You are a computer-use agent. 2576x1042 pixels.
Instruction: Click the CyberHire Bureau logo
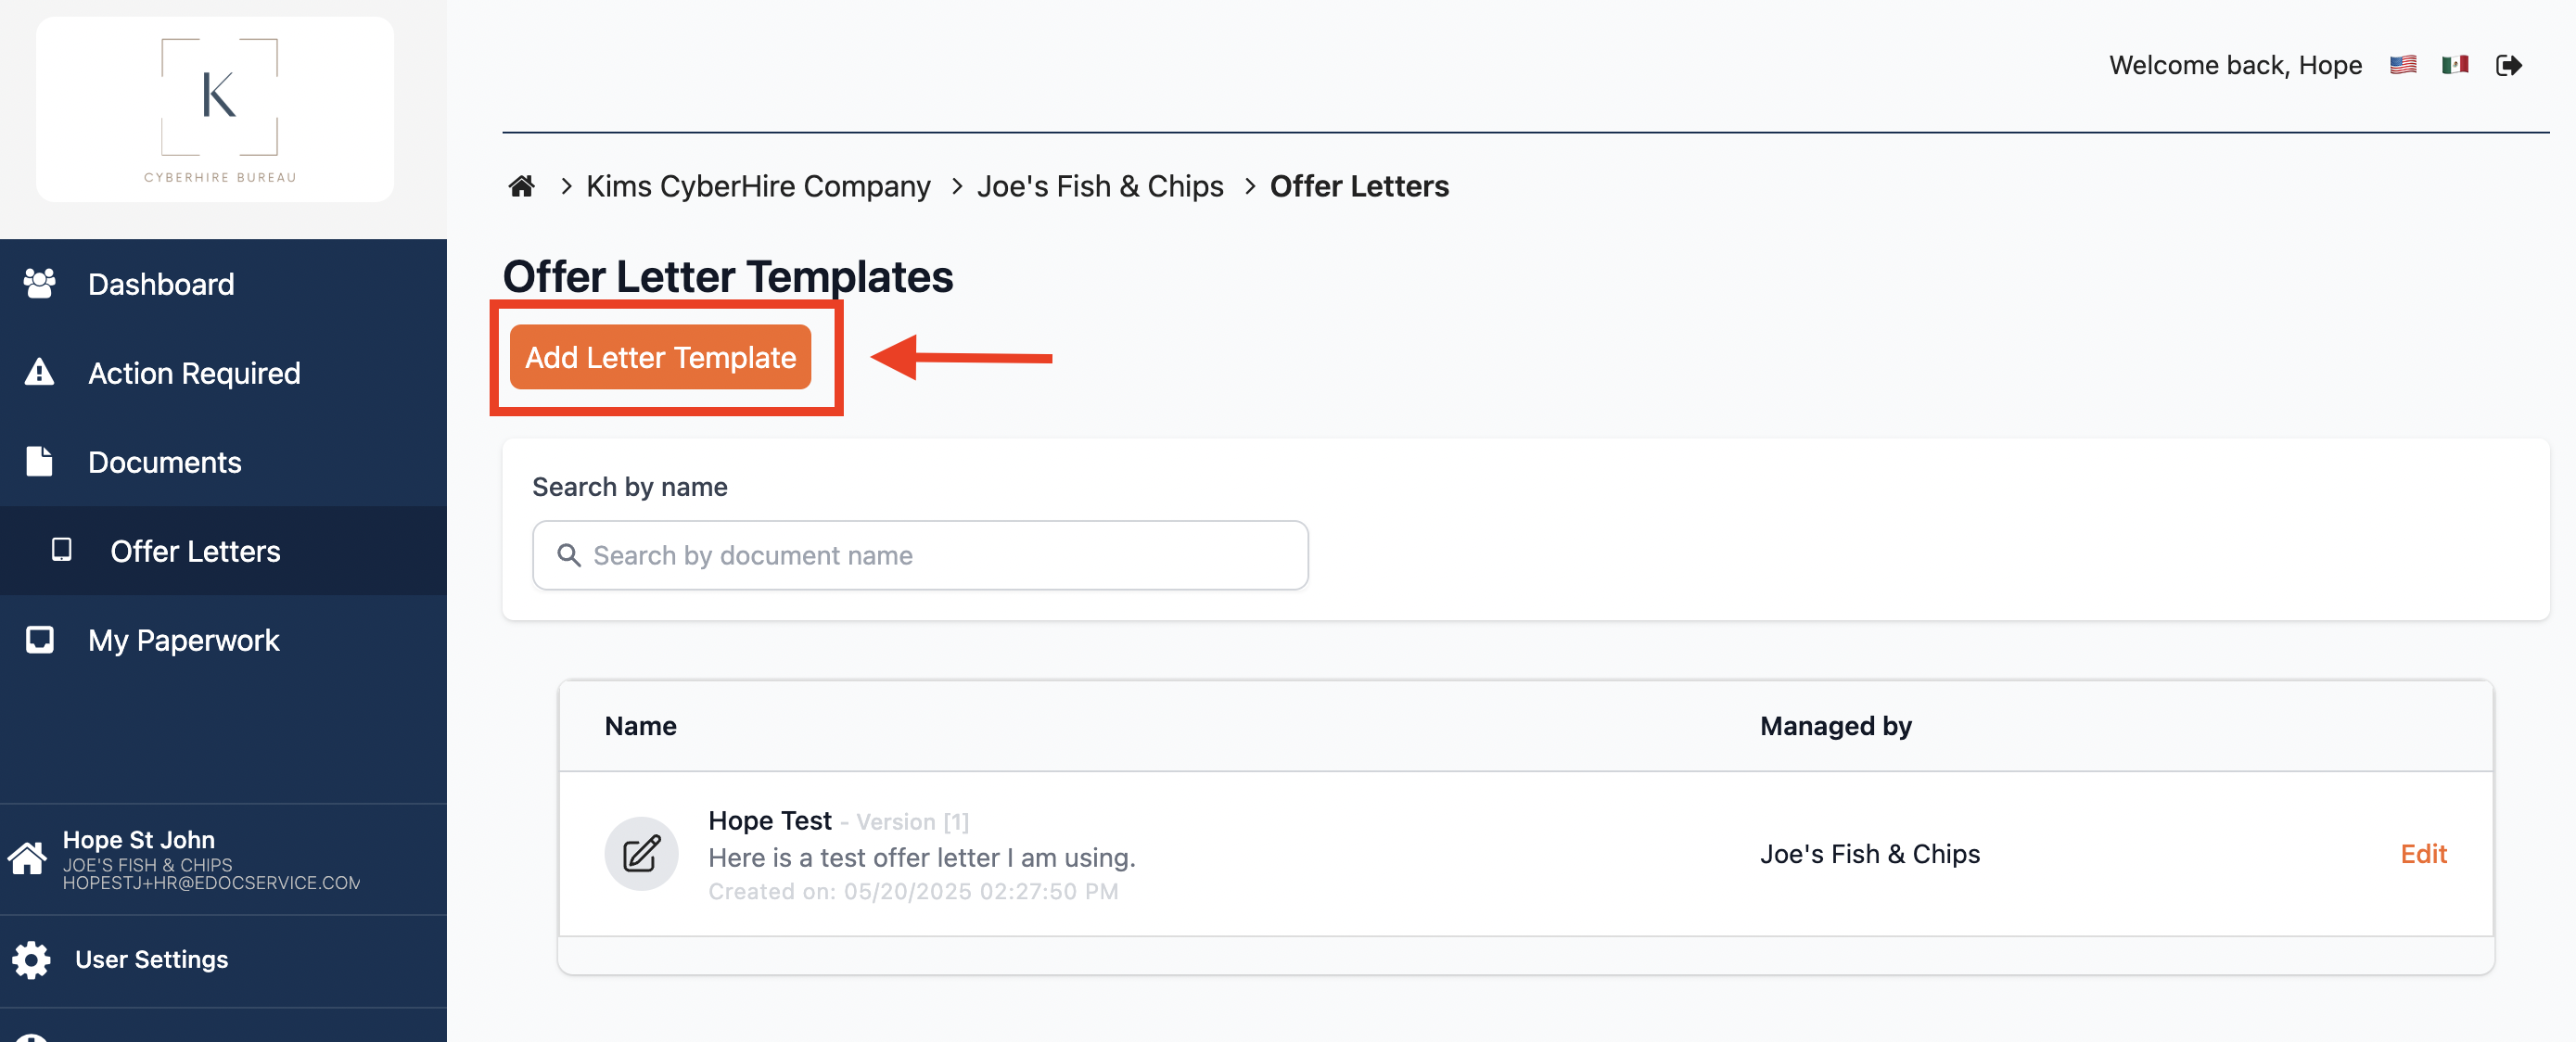pos(215,109)
